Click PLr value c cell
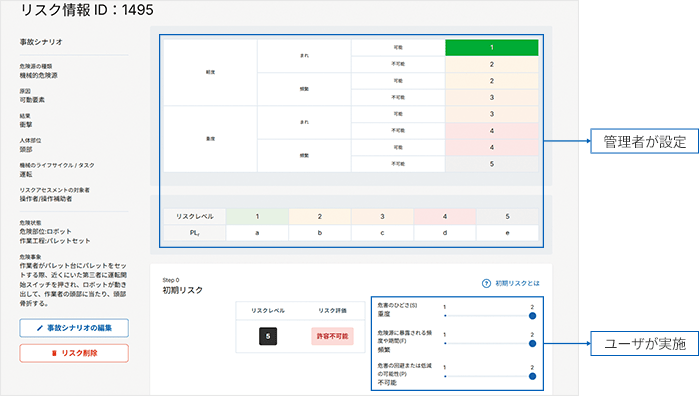Image resolution: width=700 pixels, height=396 pixels. click(382, 233)
